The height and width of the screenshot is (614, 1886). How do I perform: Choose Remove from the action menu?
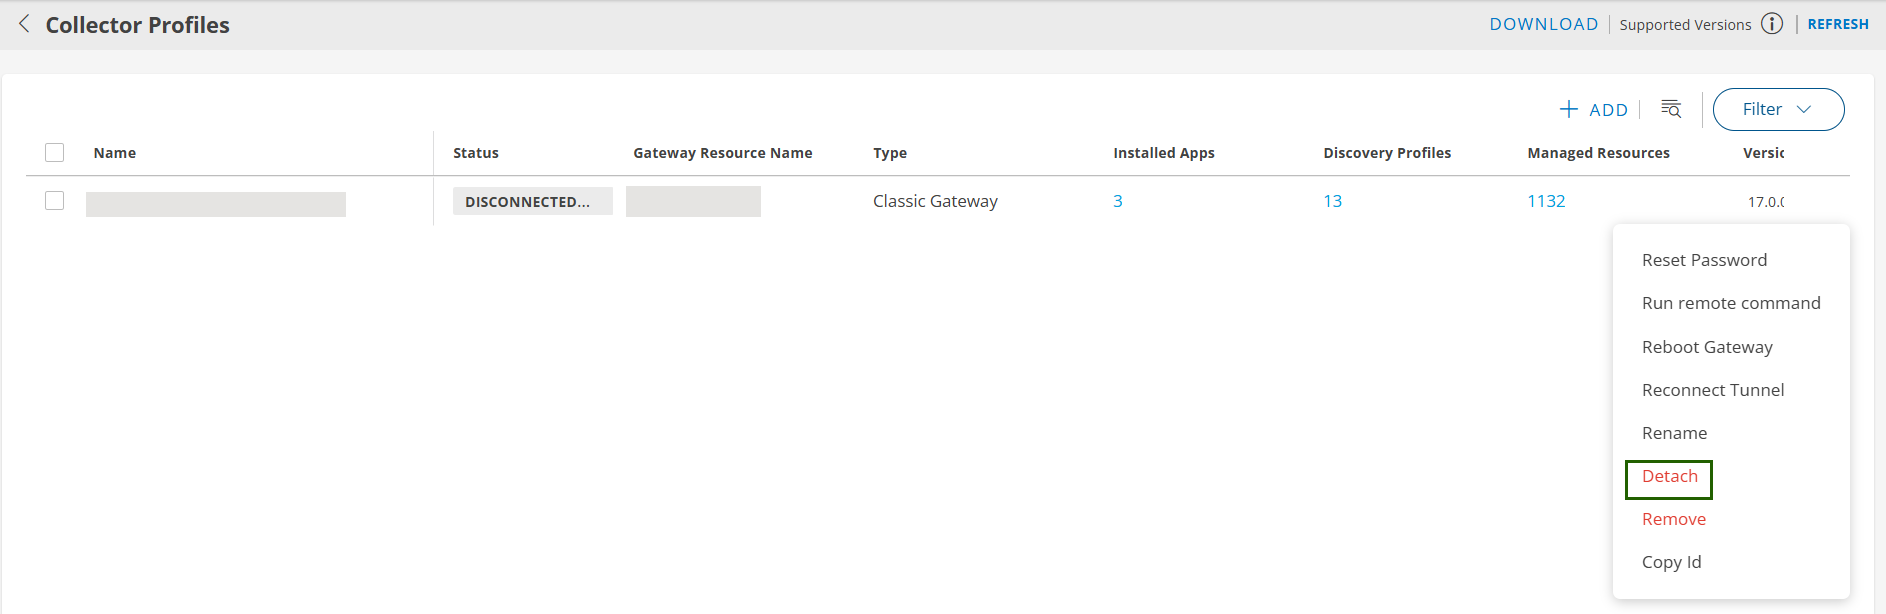[x=1673, y=519]
